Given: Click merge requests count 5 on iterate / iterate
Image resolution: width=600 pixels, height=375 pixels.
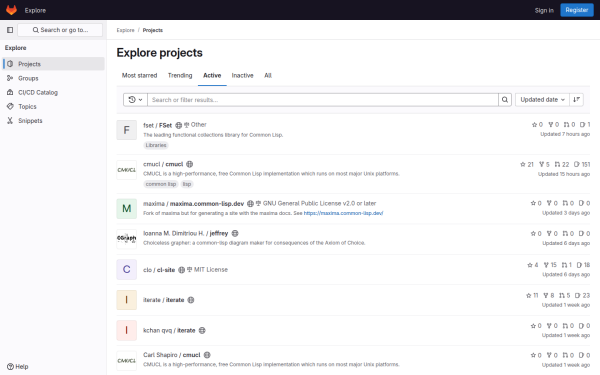Looking at the screenshot, I should (x=564, y=295).
